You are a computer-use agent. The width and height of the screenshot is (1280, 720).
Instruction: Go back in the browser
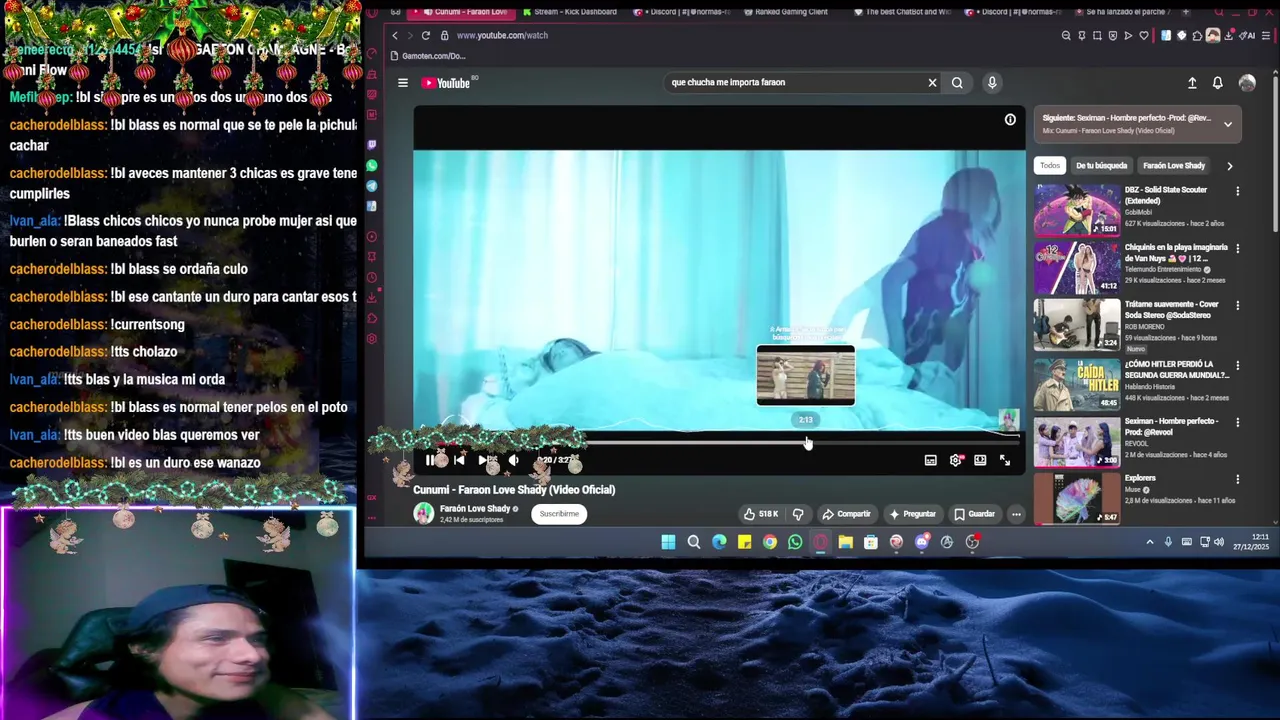click(x=395, y=35)
